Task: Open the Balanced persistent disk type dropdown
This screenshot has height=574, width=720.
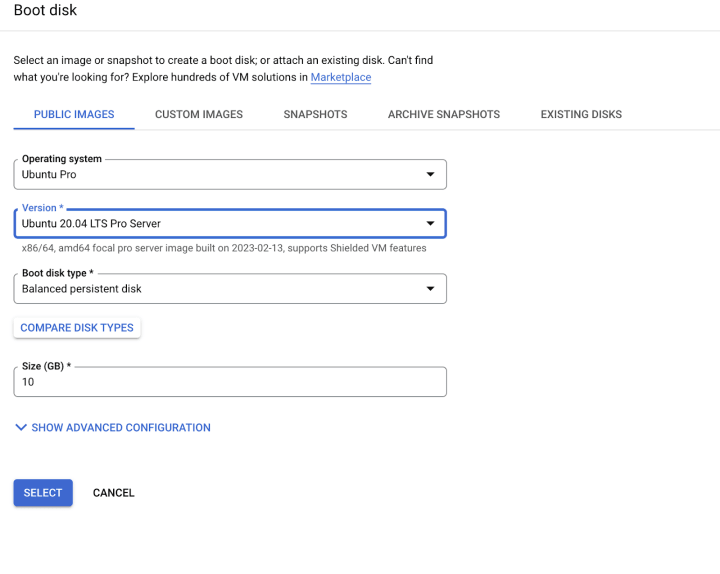Action: pos(229,289)
